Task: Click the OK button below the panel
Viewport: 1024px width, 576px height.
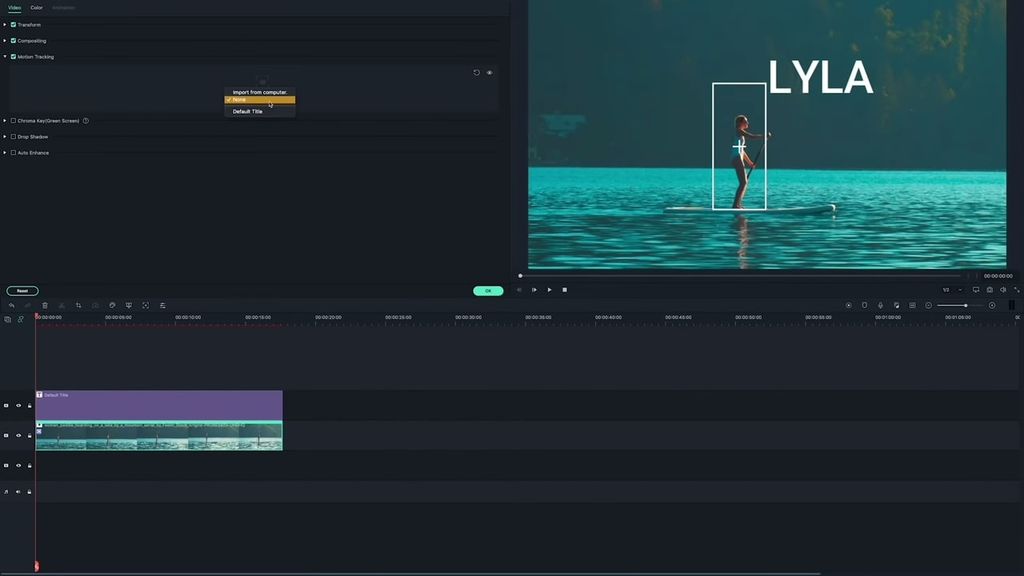Action: pos(488,290)
